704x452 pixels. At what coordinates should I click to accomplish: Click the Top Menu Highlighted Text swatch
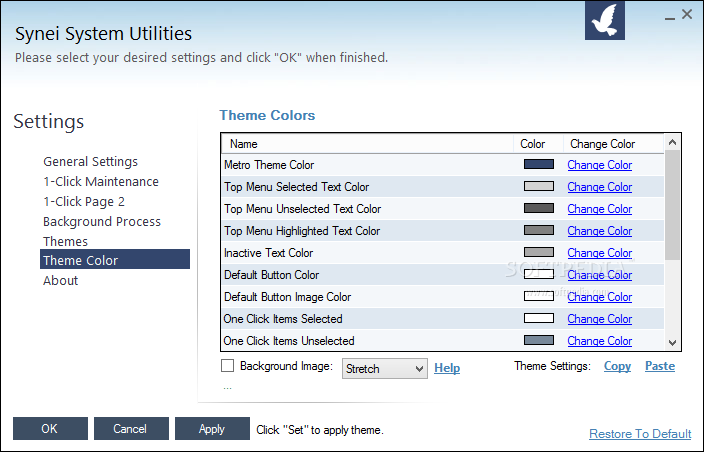pyautogui.click(x=539, y=230)
